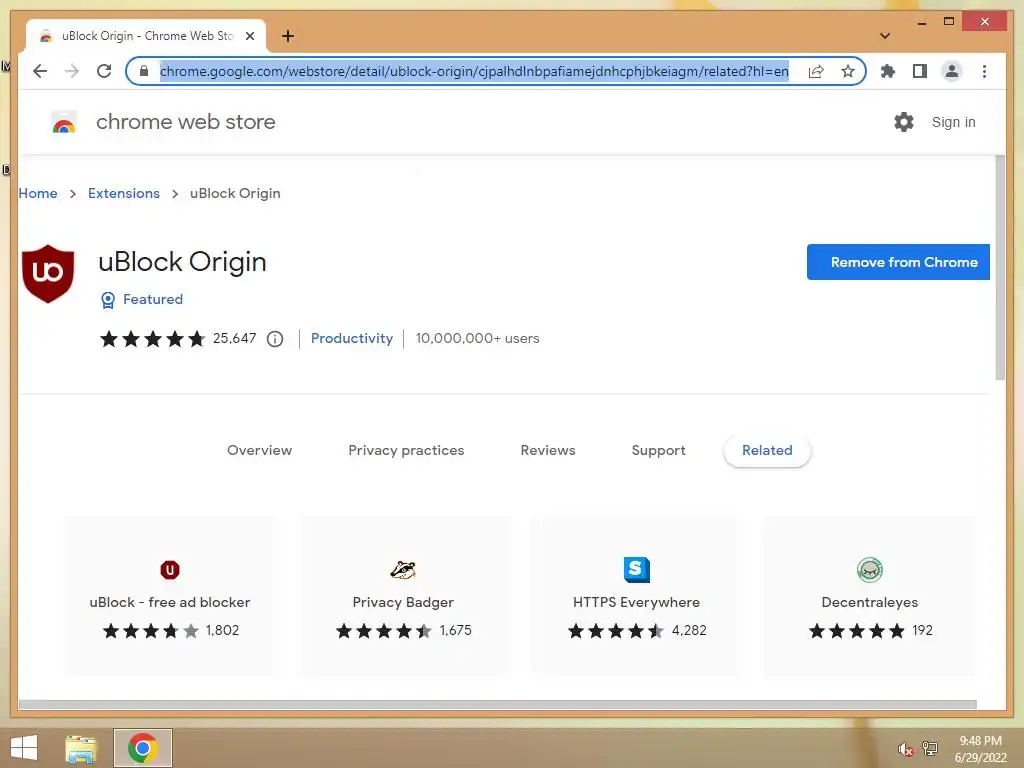Click Chrome icon in taskbar
The height and width of the screenshot is (768, 1024).
[142, 748]
